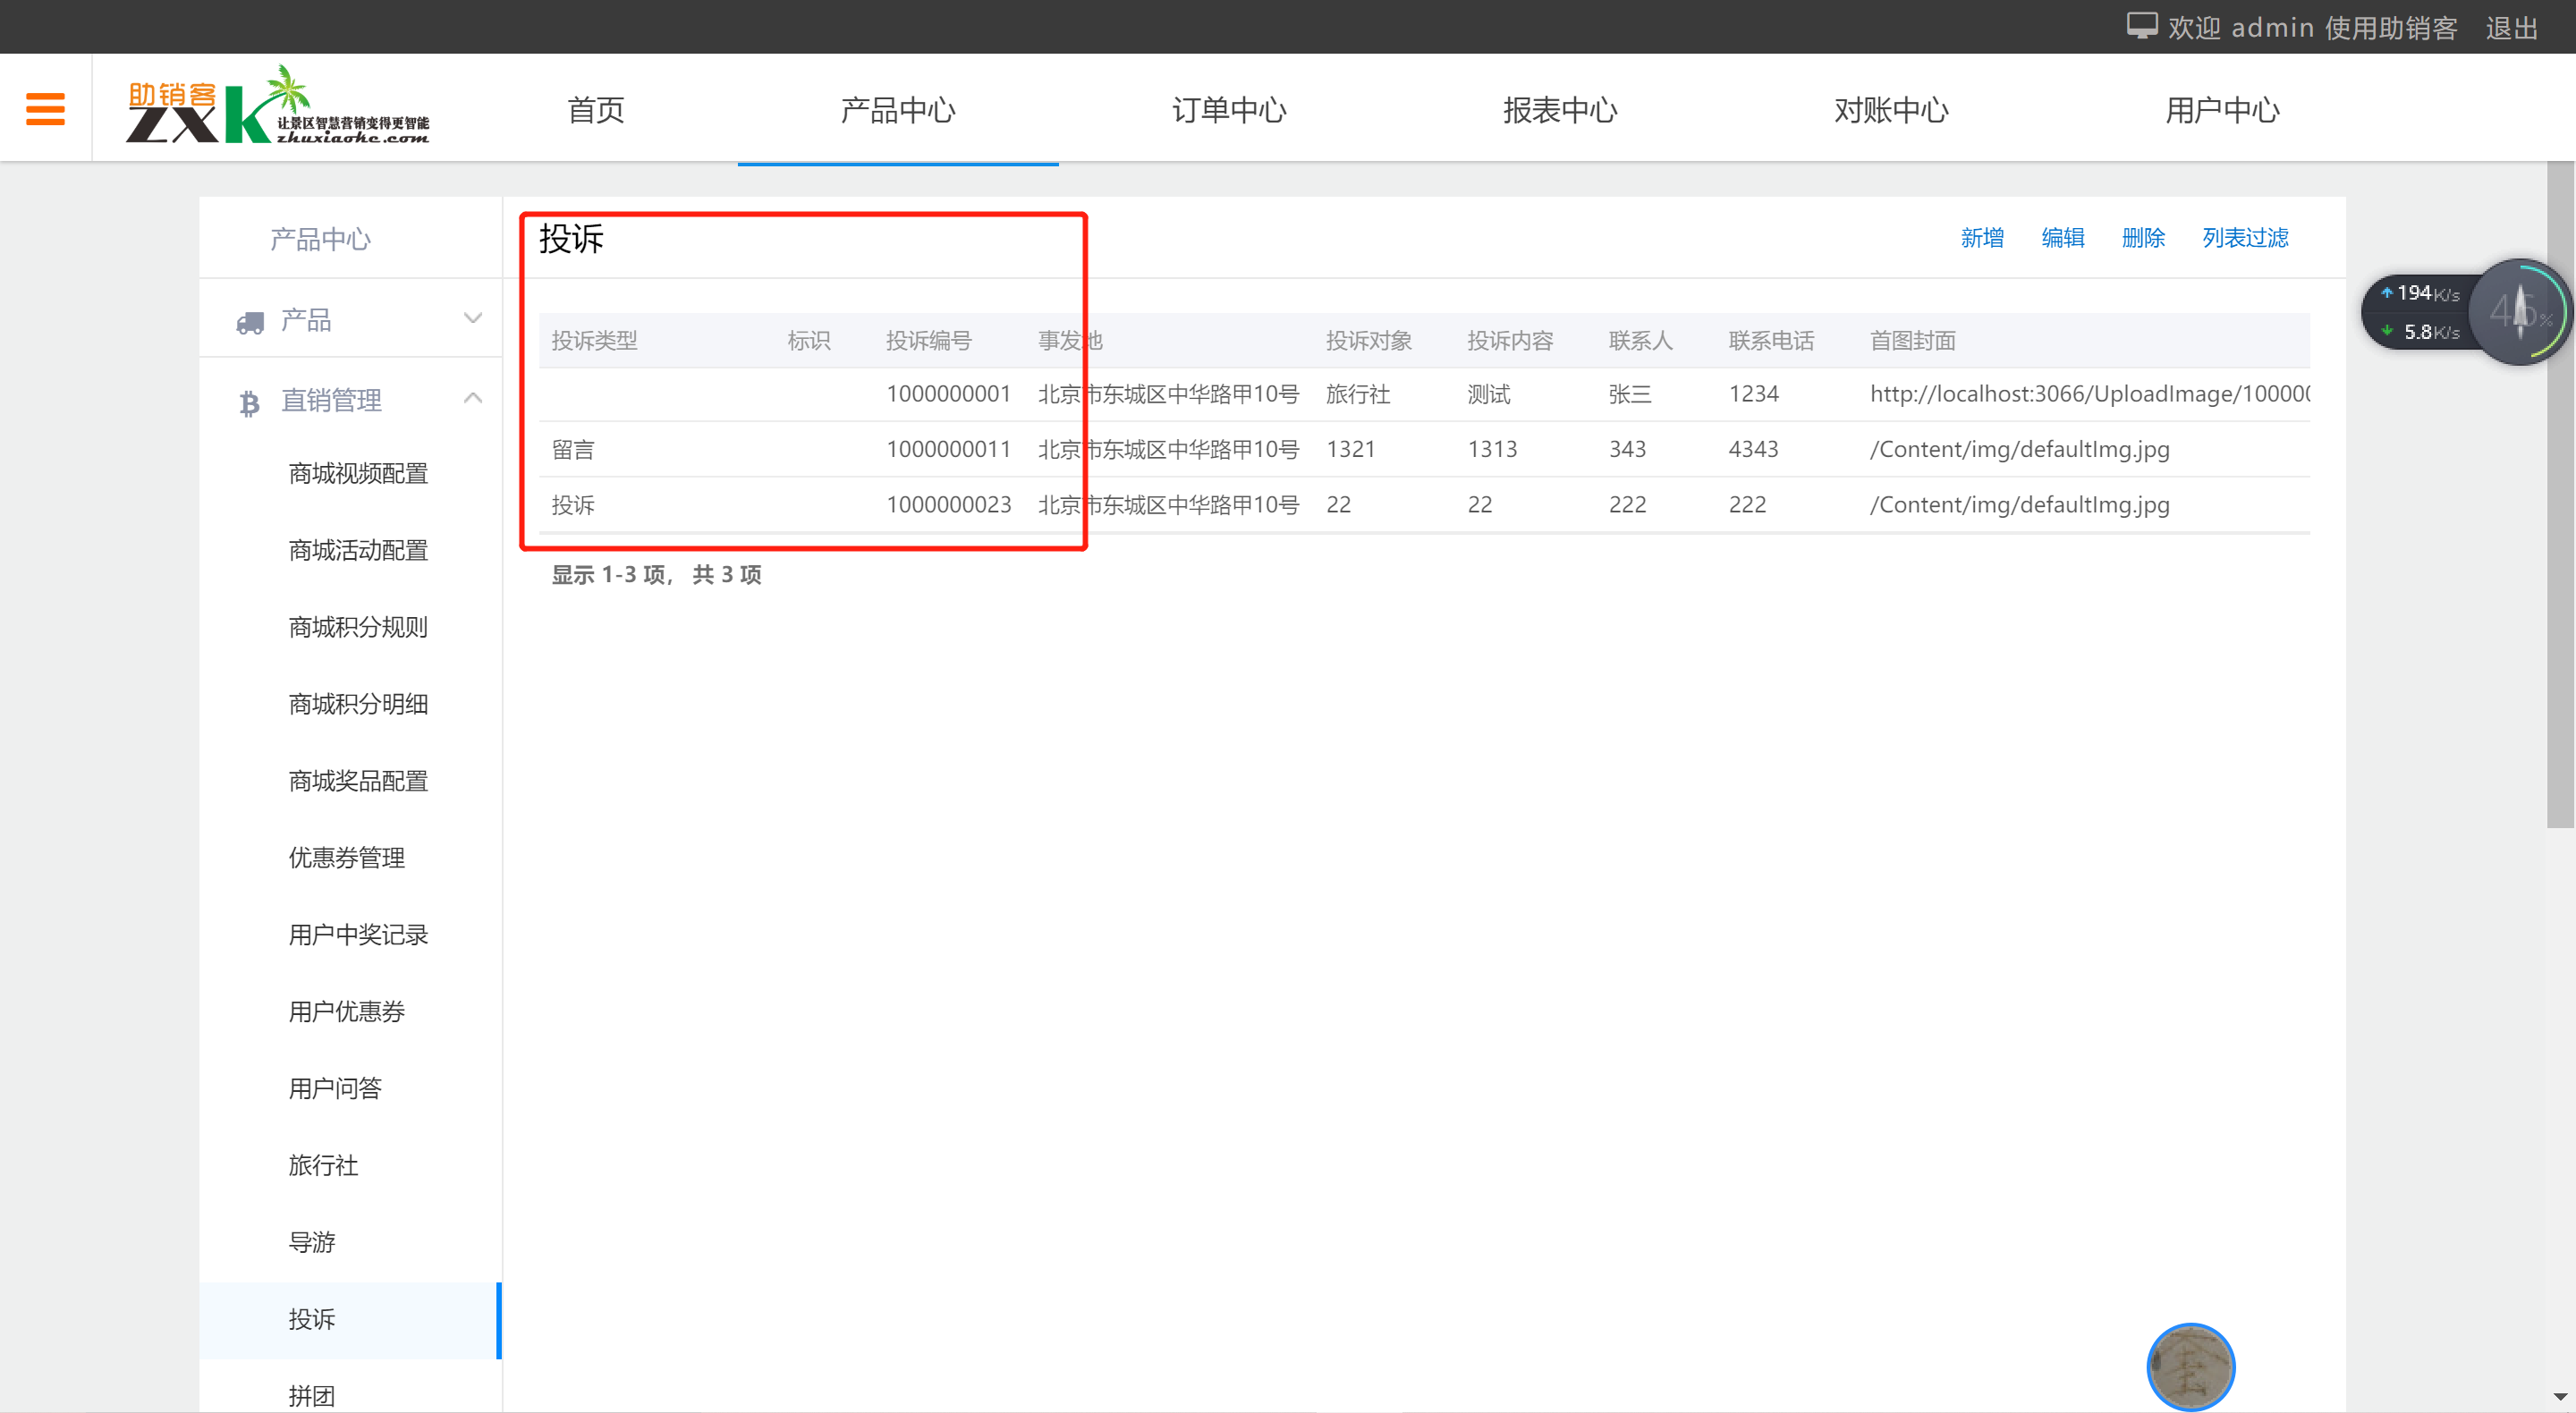Image resolution: width=2576 pixels, height=1413 pixels.
Task: Click the orange hamburger menu icon
Action: (45, 108)
